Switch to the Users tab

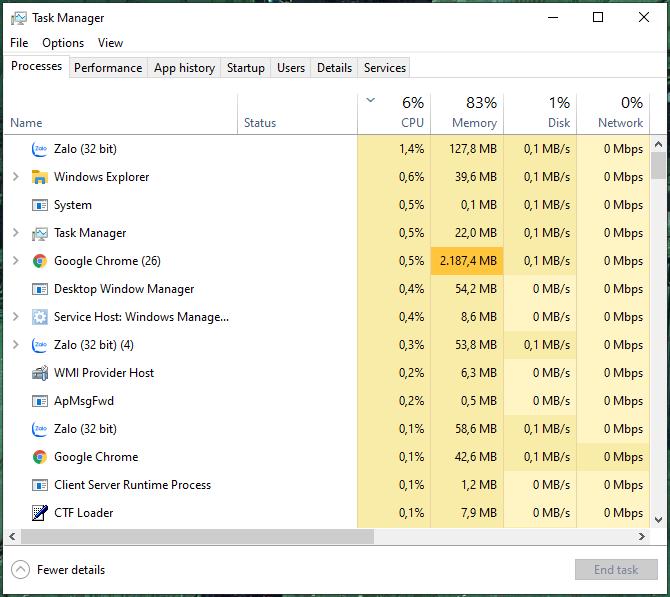(x=291, y=68)
